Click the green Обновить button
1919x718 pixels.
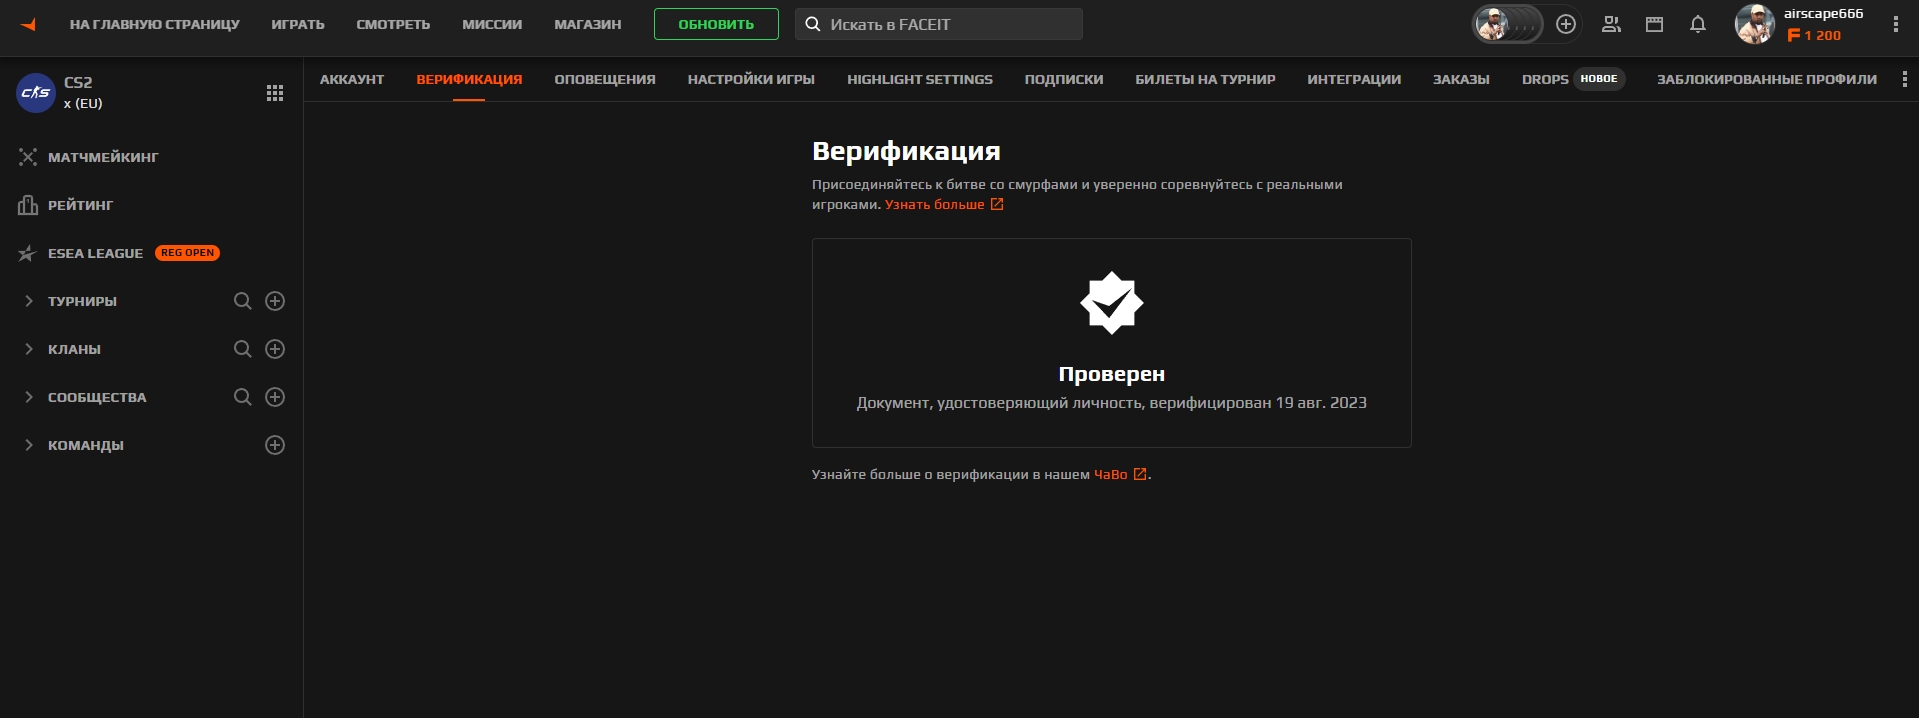point(716,24)
